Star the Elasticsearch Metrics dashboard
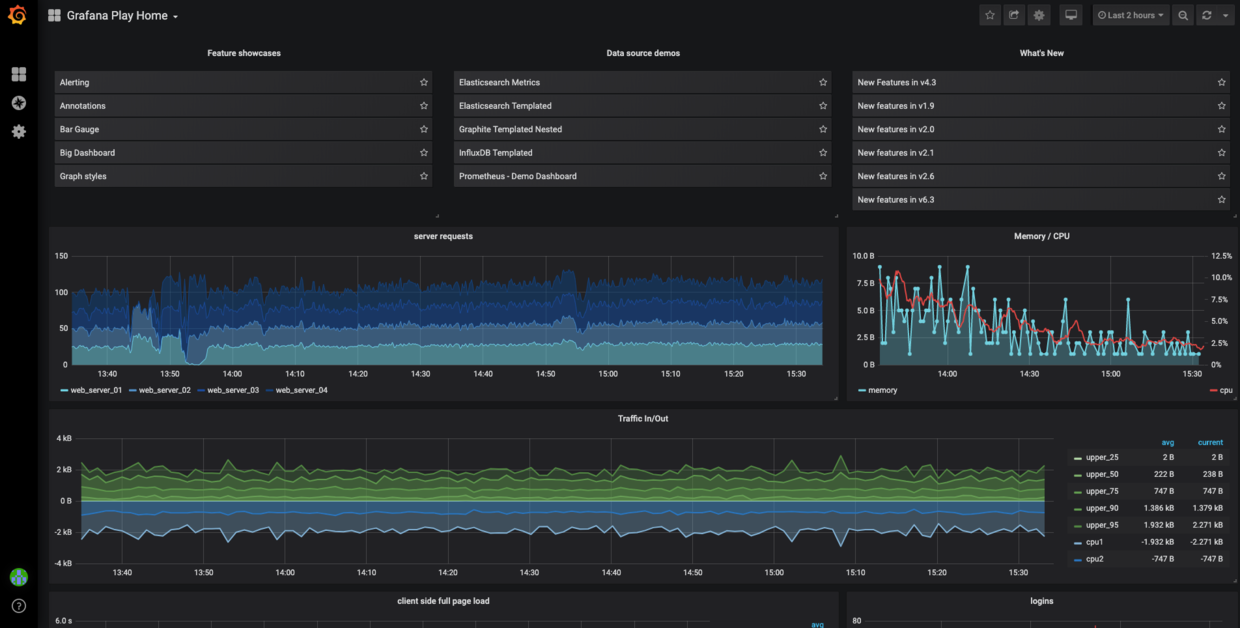1240x628 pixels. tap(823, 82)
